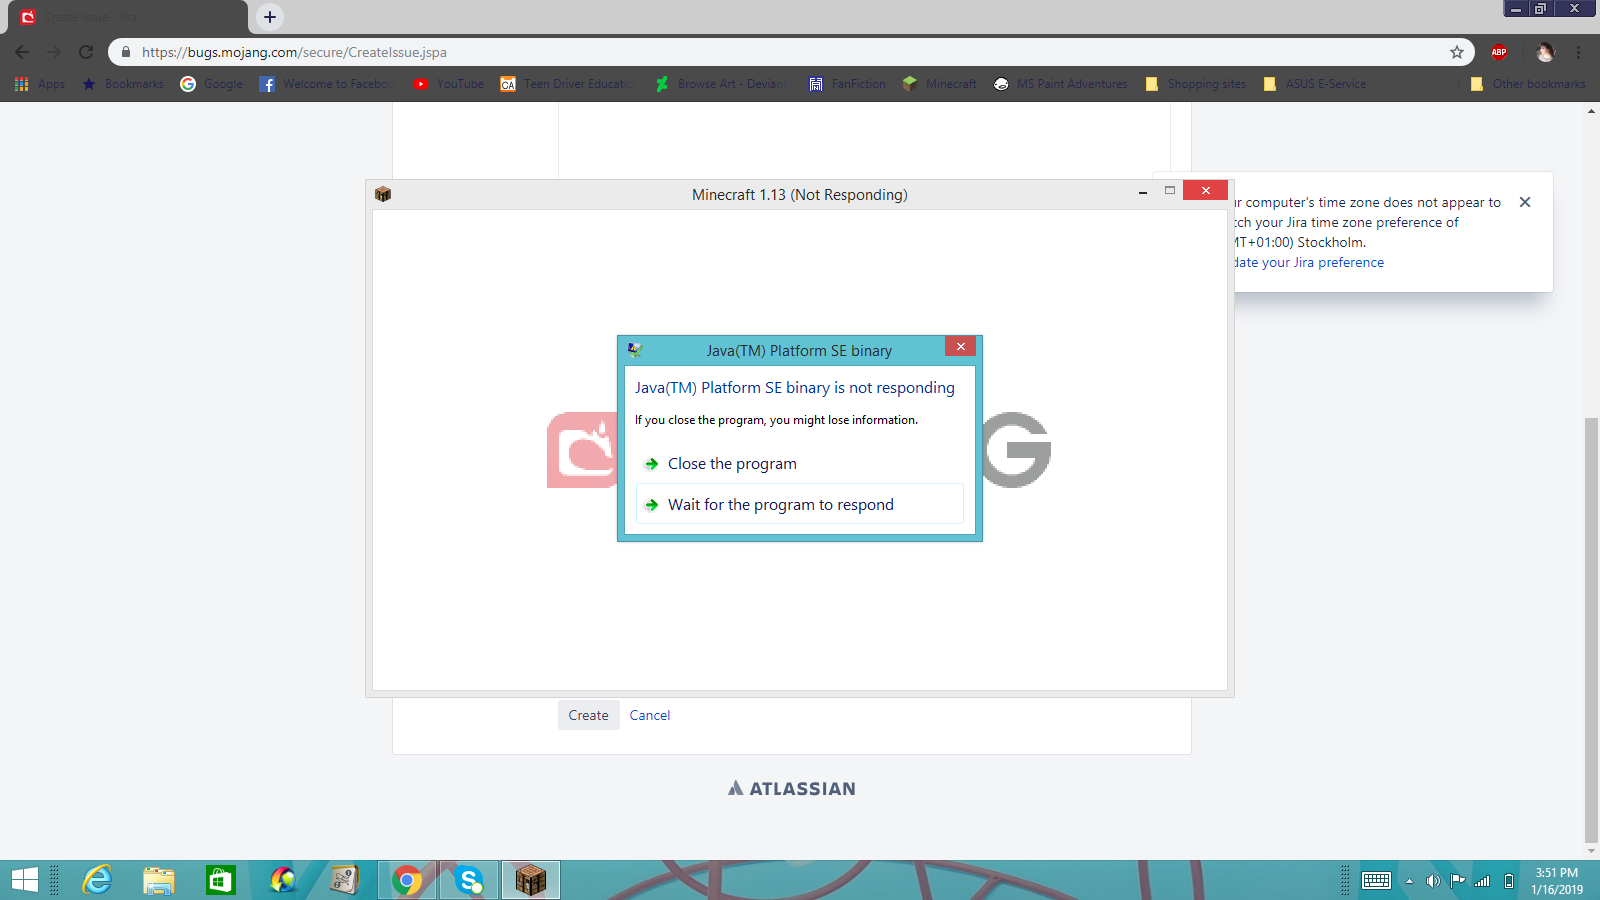
Task: Choose Wait for the program to respond
Action: click(800, 504)
